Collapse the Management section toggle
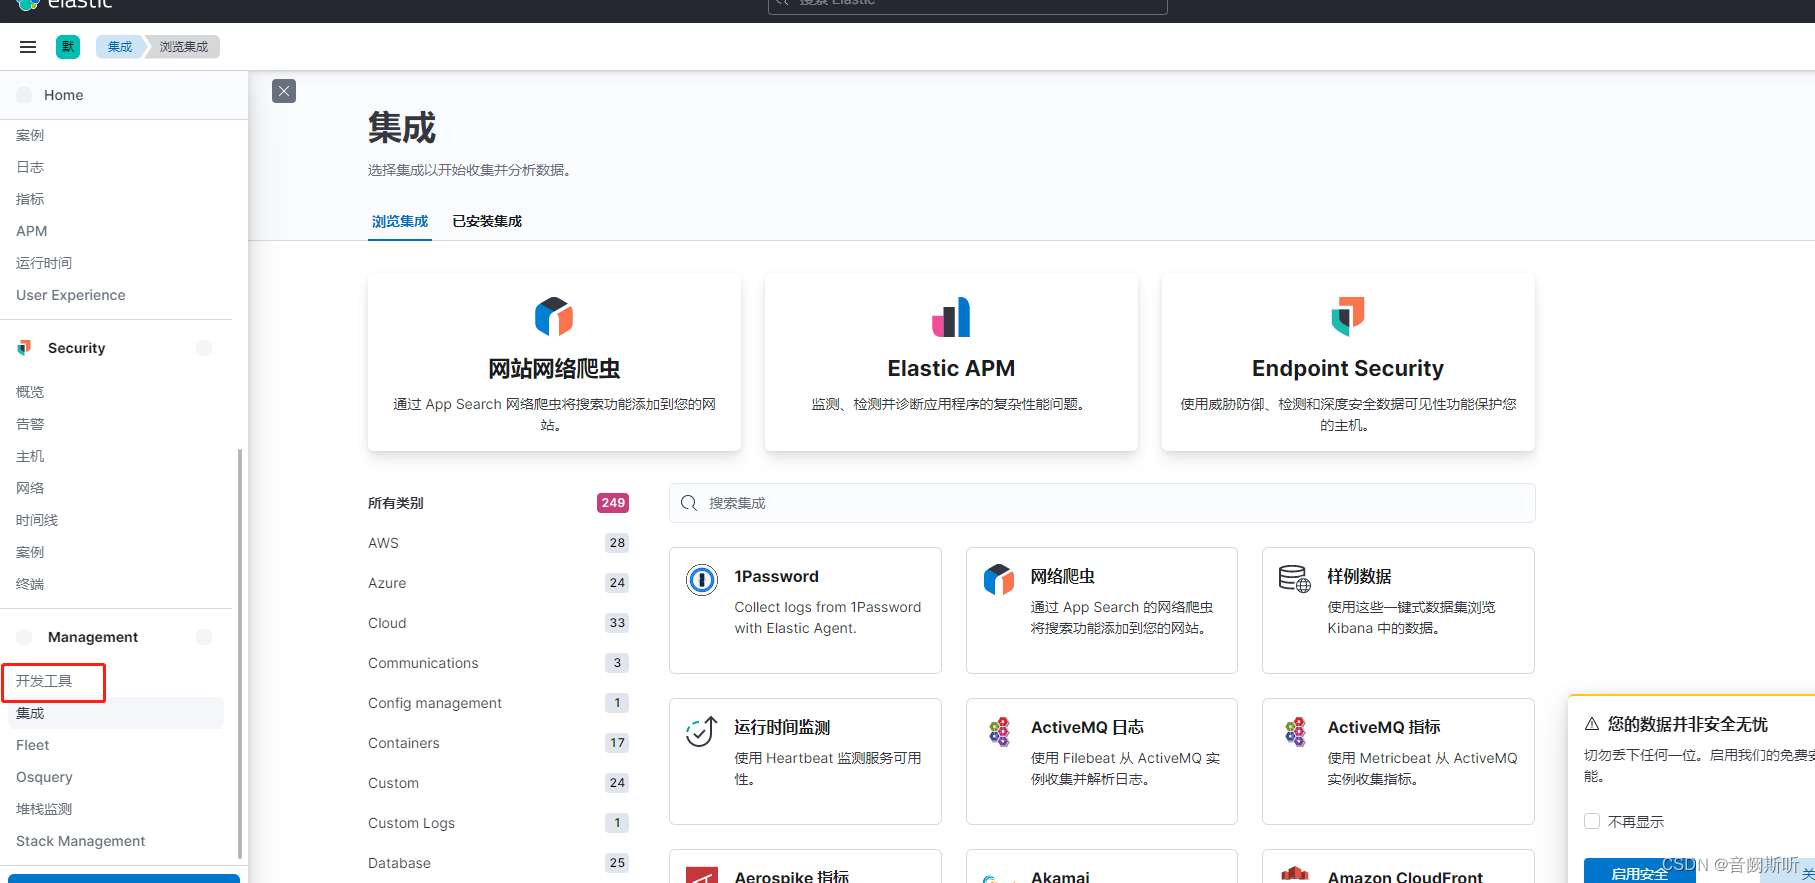Image resolution: width=1815 pixels, height=883 pixels. point(204,637)
